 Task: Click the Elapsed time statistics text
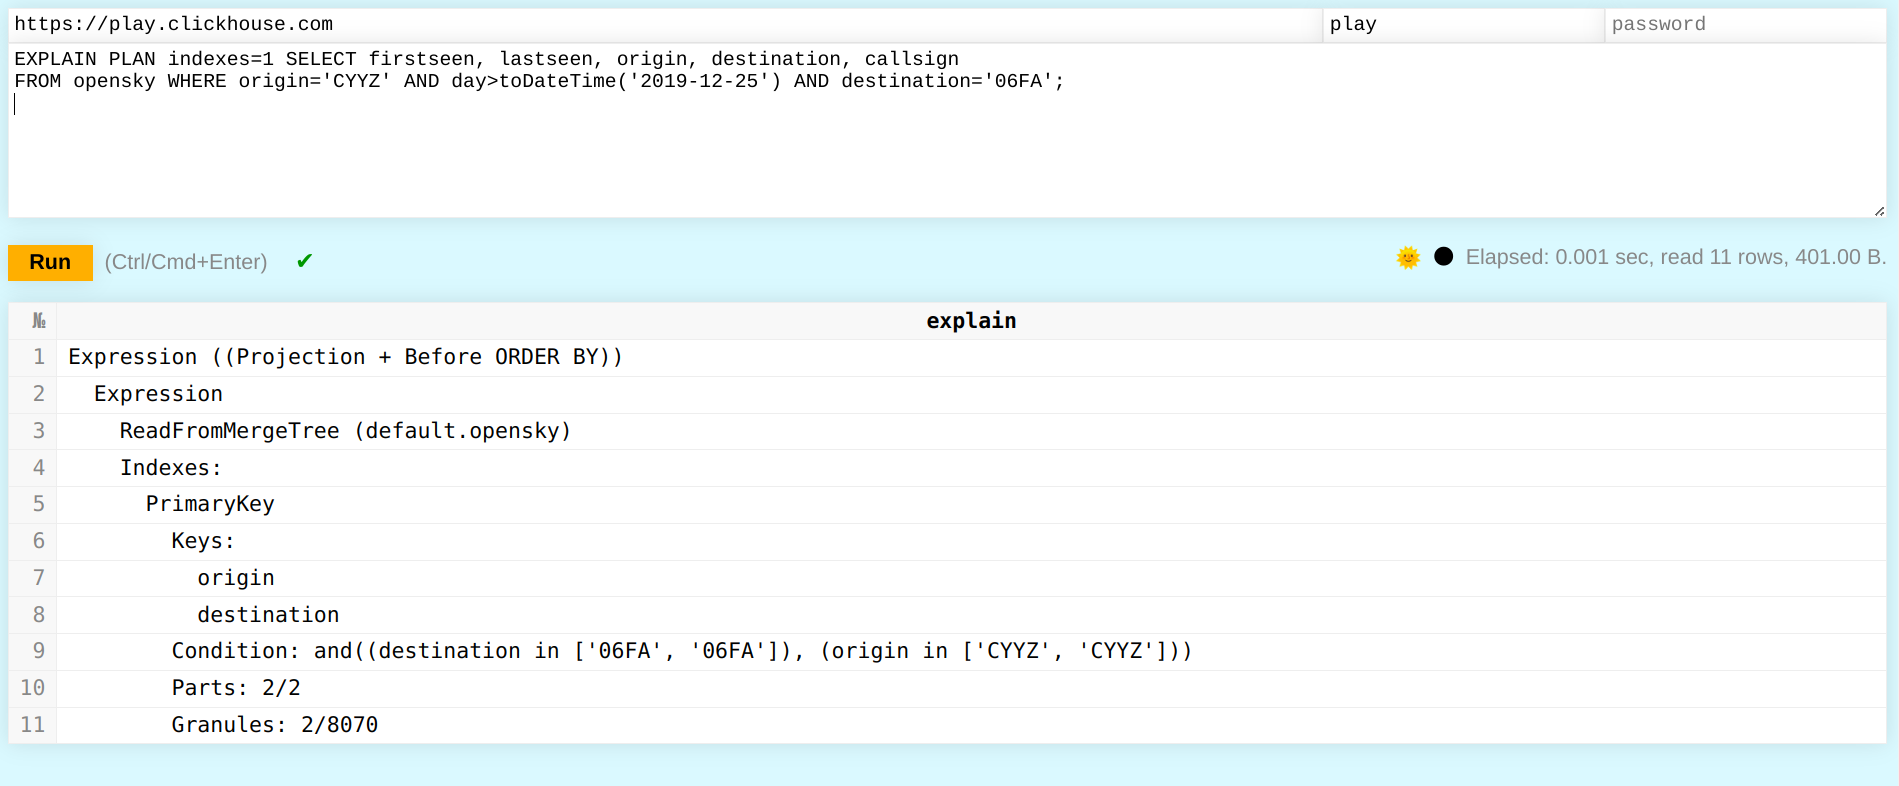pos(1675,257)
